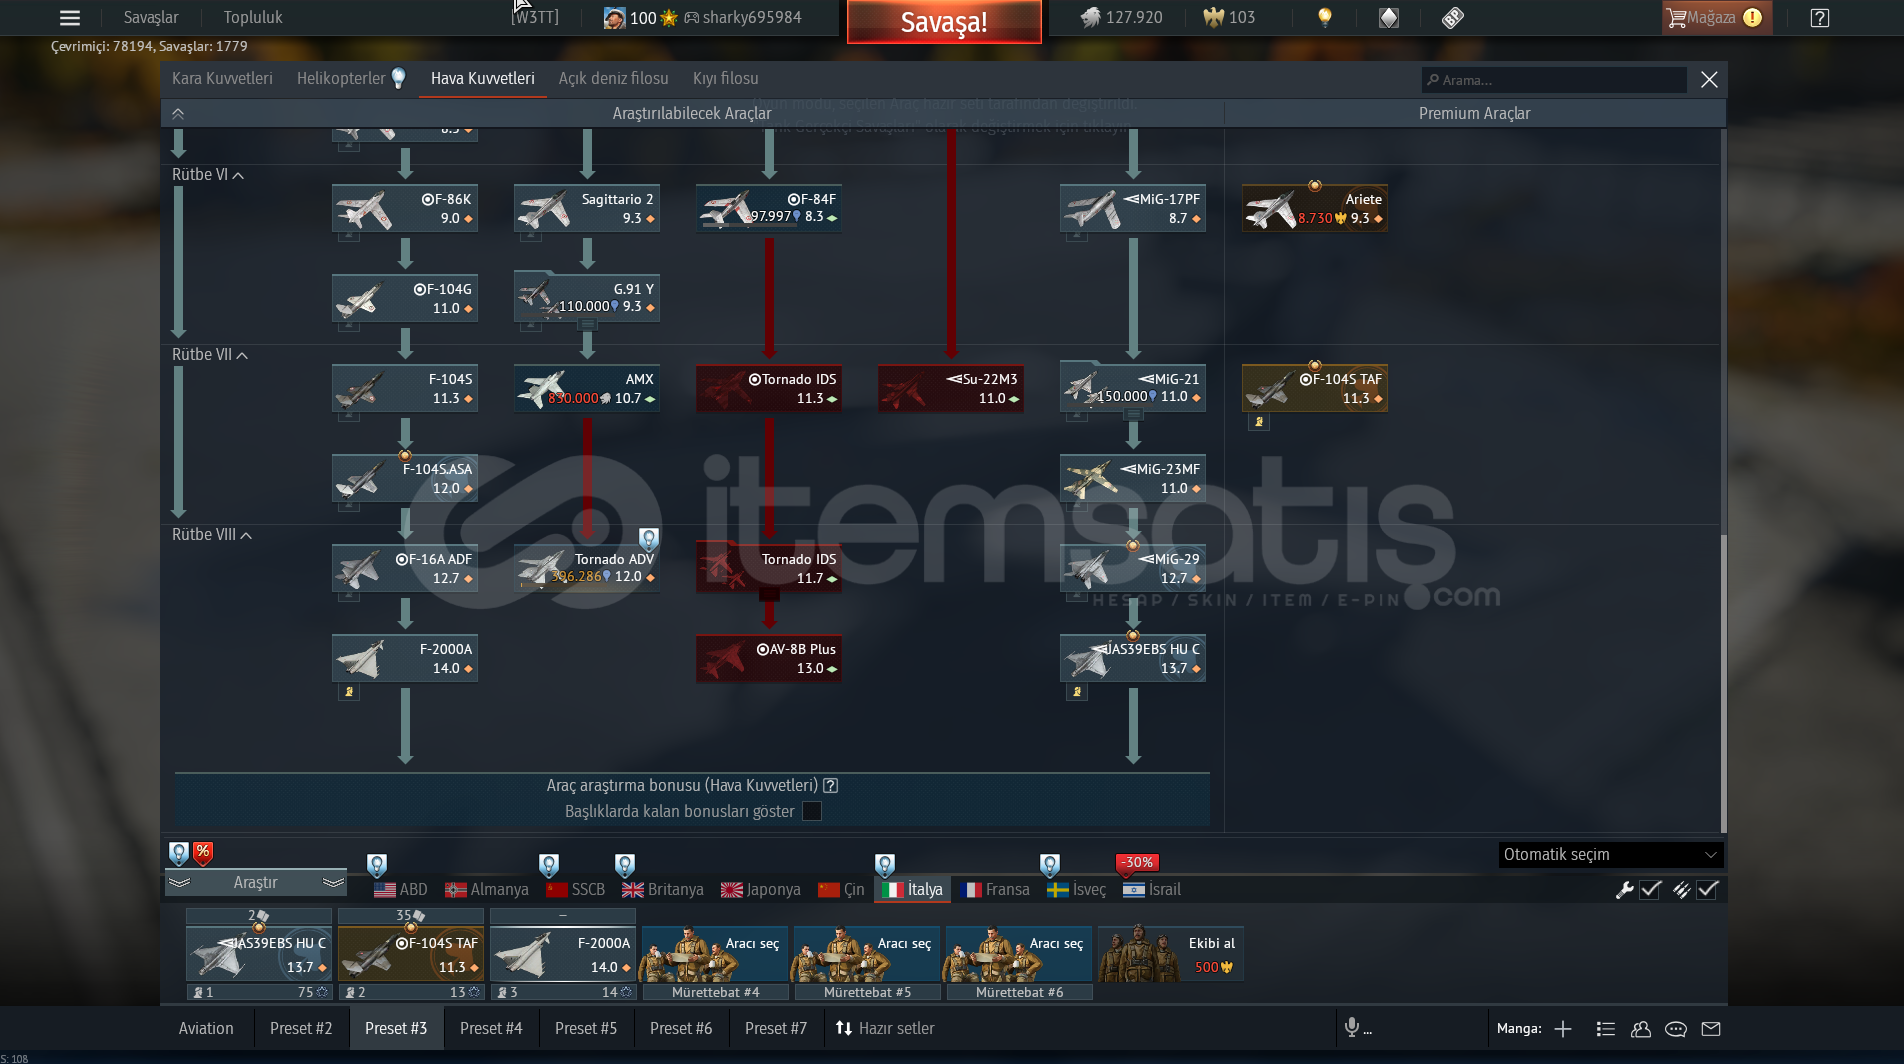Screen dimensions: 1904x1064
Task: Click Golden Eagles balance 103
Action: [1229, 17]
